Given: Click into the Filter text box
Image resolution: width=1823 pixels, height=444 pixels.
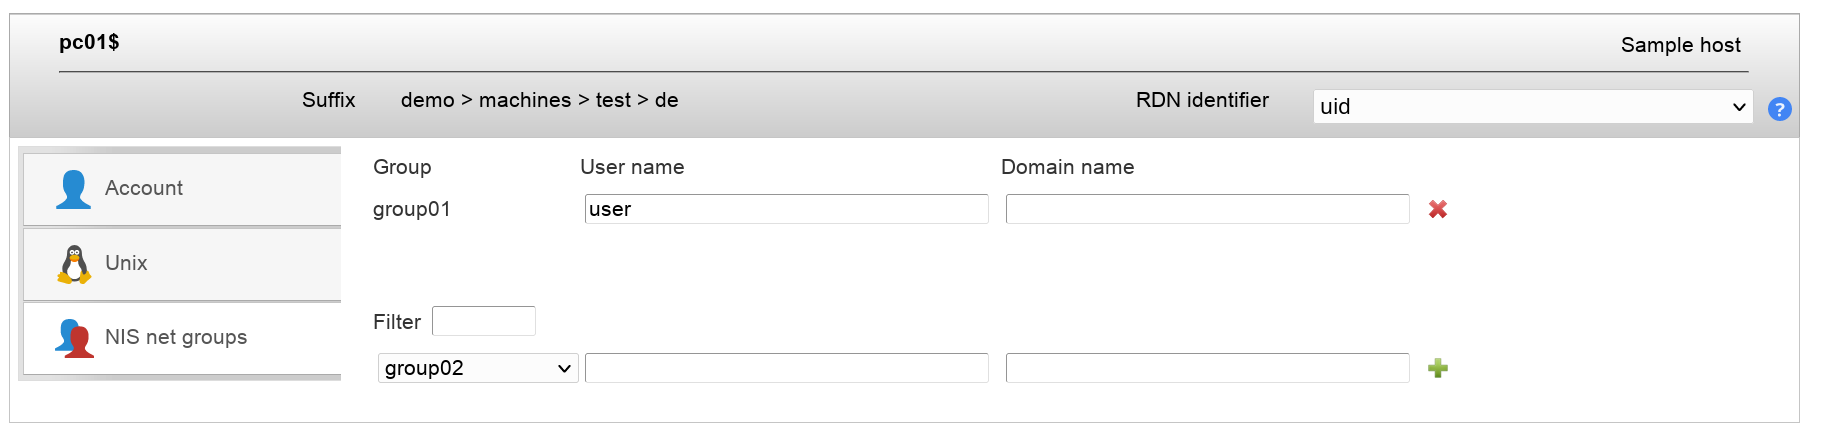Looking at the screenshot, I should (x=484, y=321).
